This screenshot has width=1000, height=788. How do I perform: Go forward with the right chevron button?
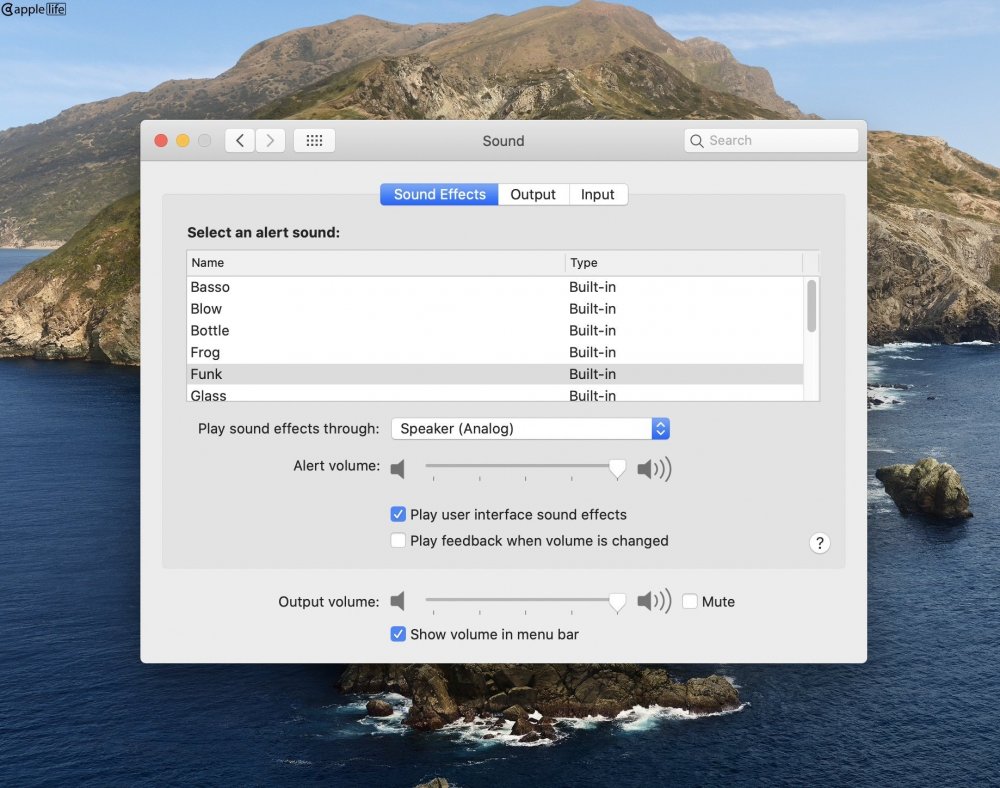pos(270,140)
